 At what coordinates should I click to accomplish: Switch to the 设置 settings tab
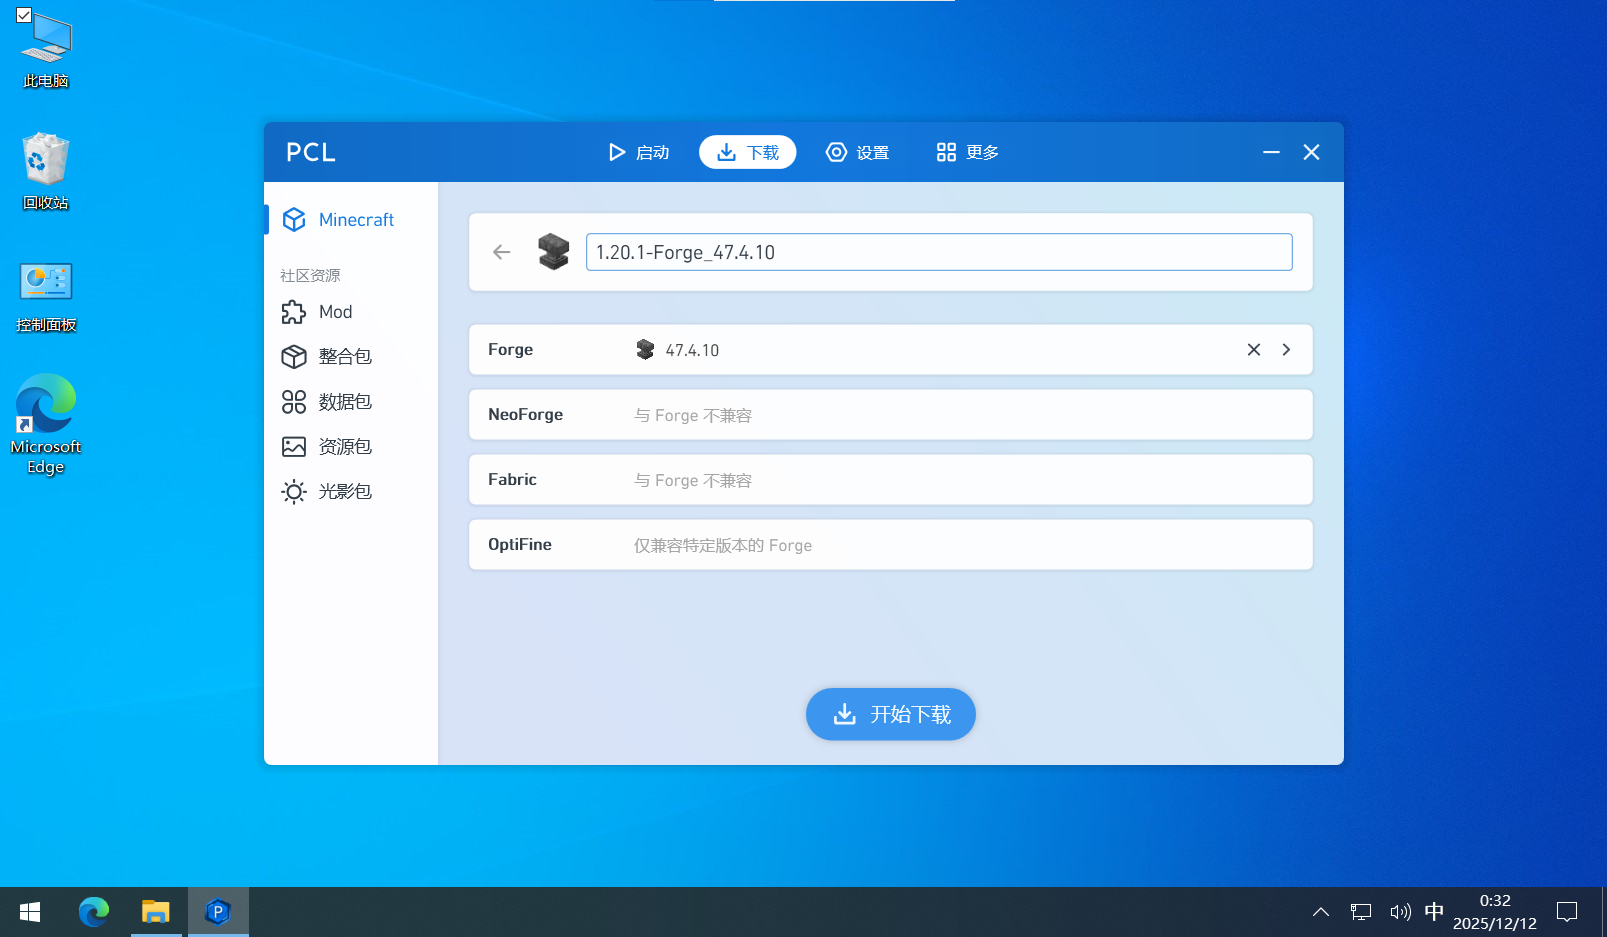click(x=858, y=152)
